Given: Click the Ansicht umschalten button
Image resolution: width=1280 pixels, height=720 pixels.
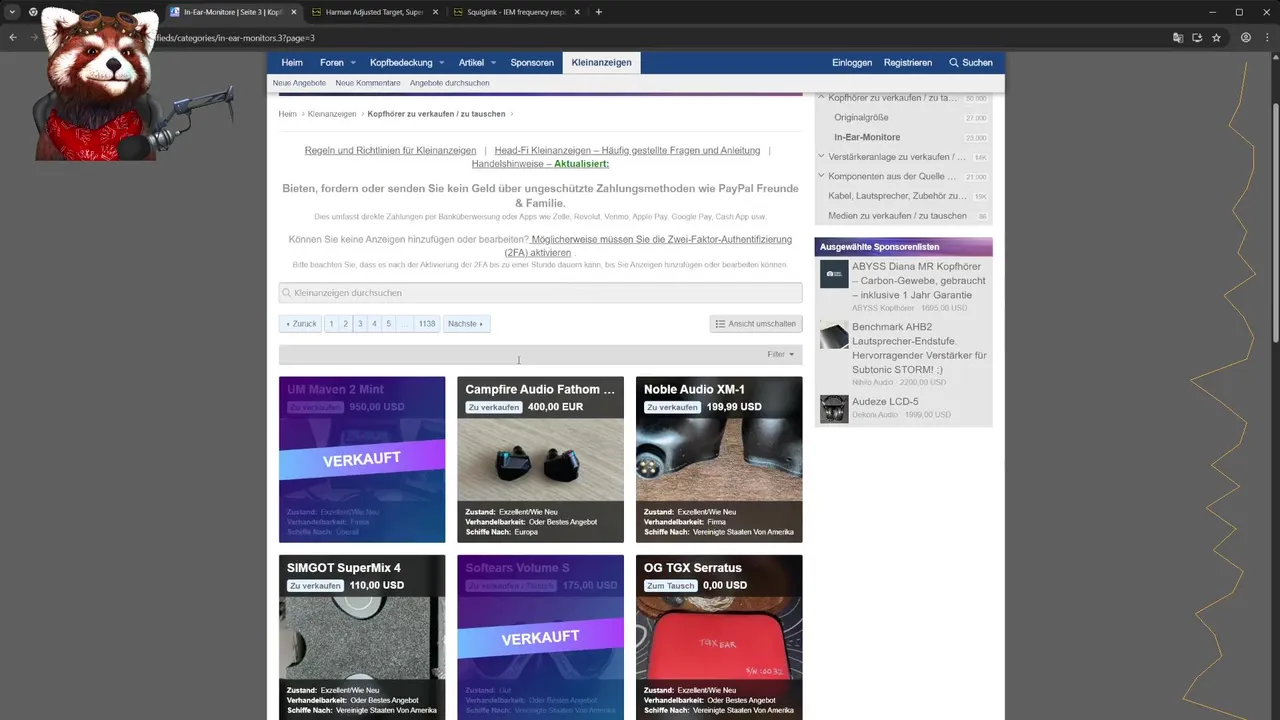Looking at the screenshot, I should 756,324.
